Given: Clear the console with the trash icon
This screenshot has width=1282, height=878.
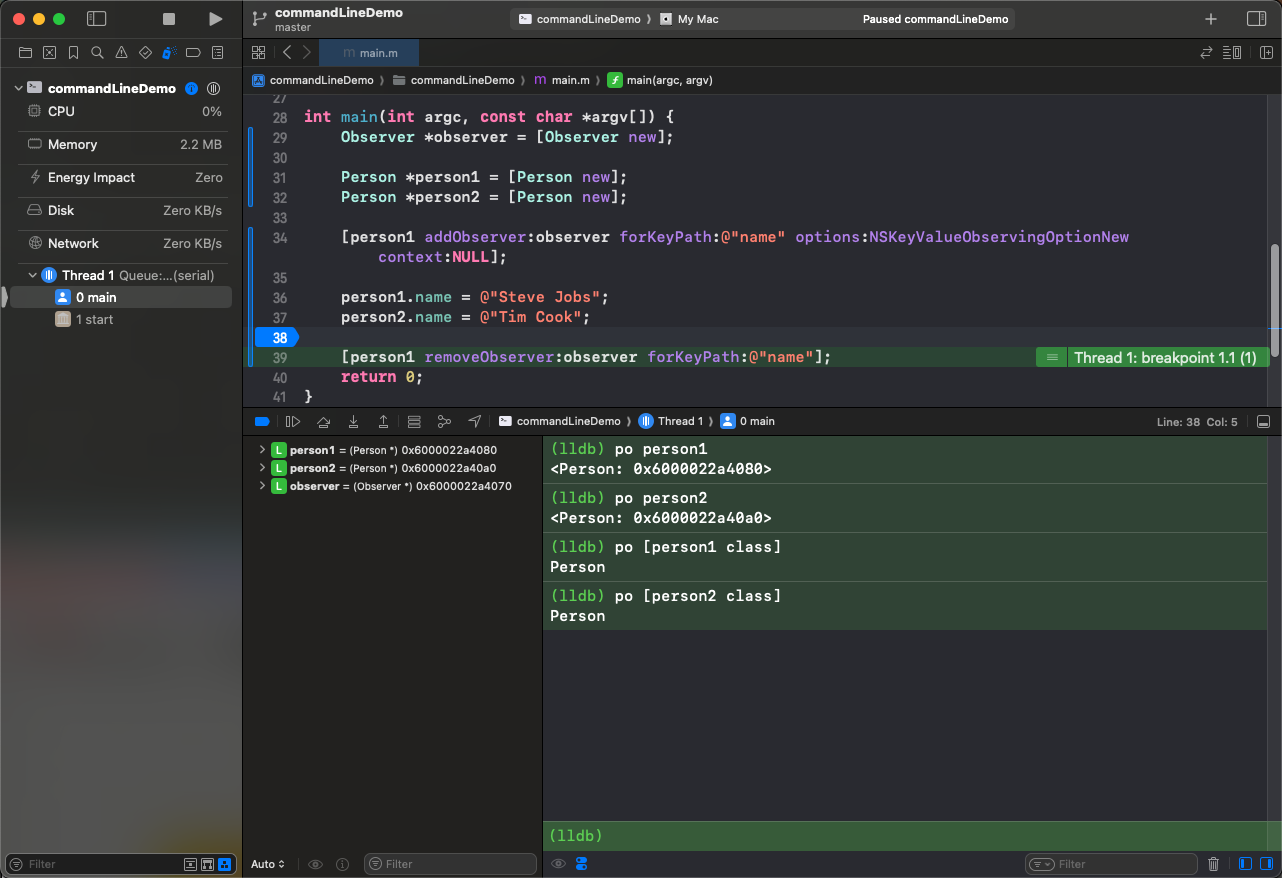Looking at the screenshot, I should click(1213, 864).
